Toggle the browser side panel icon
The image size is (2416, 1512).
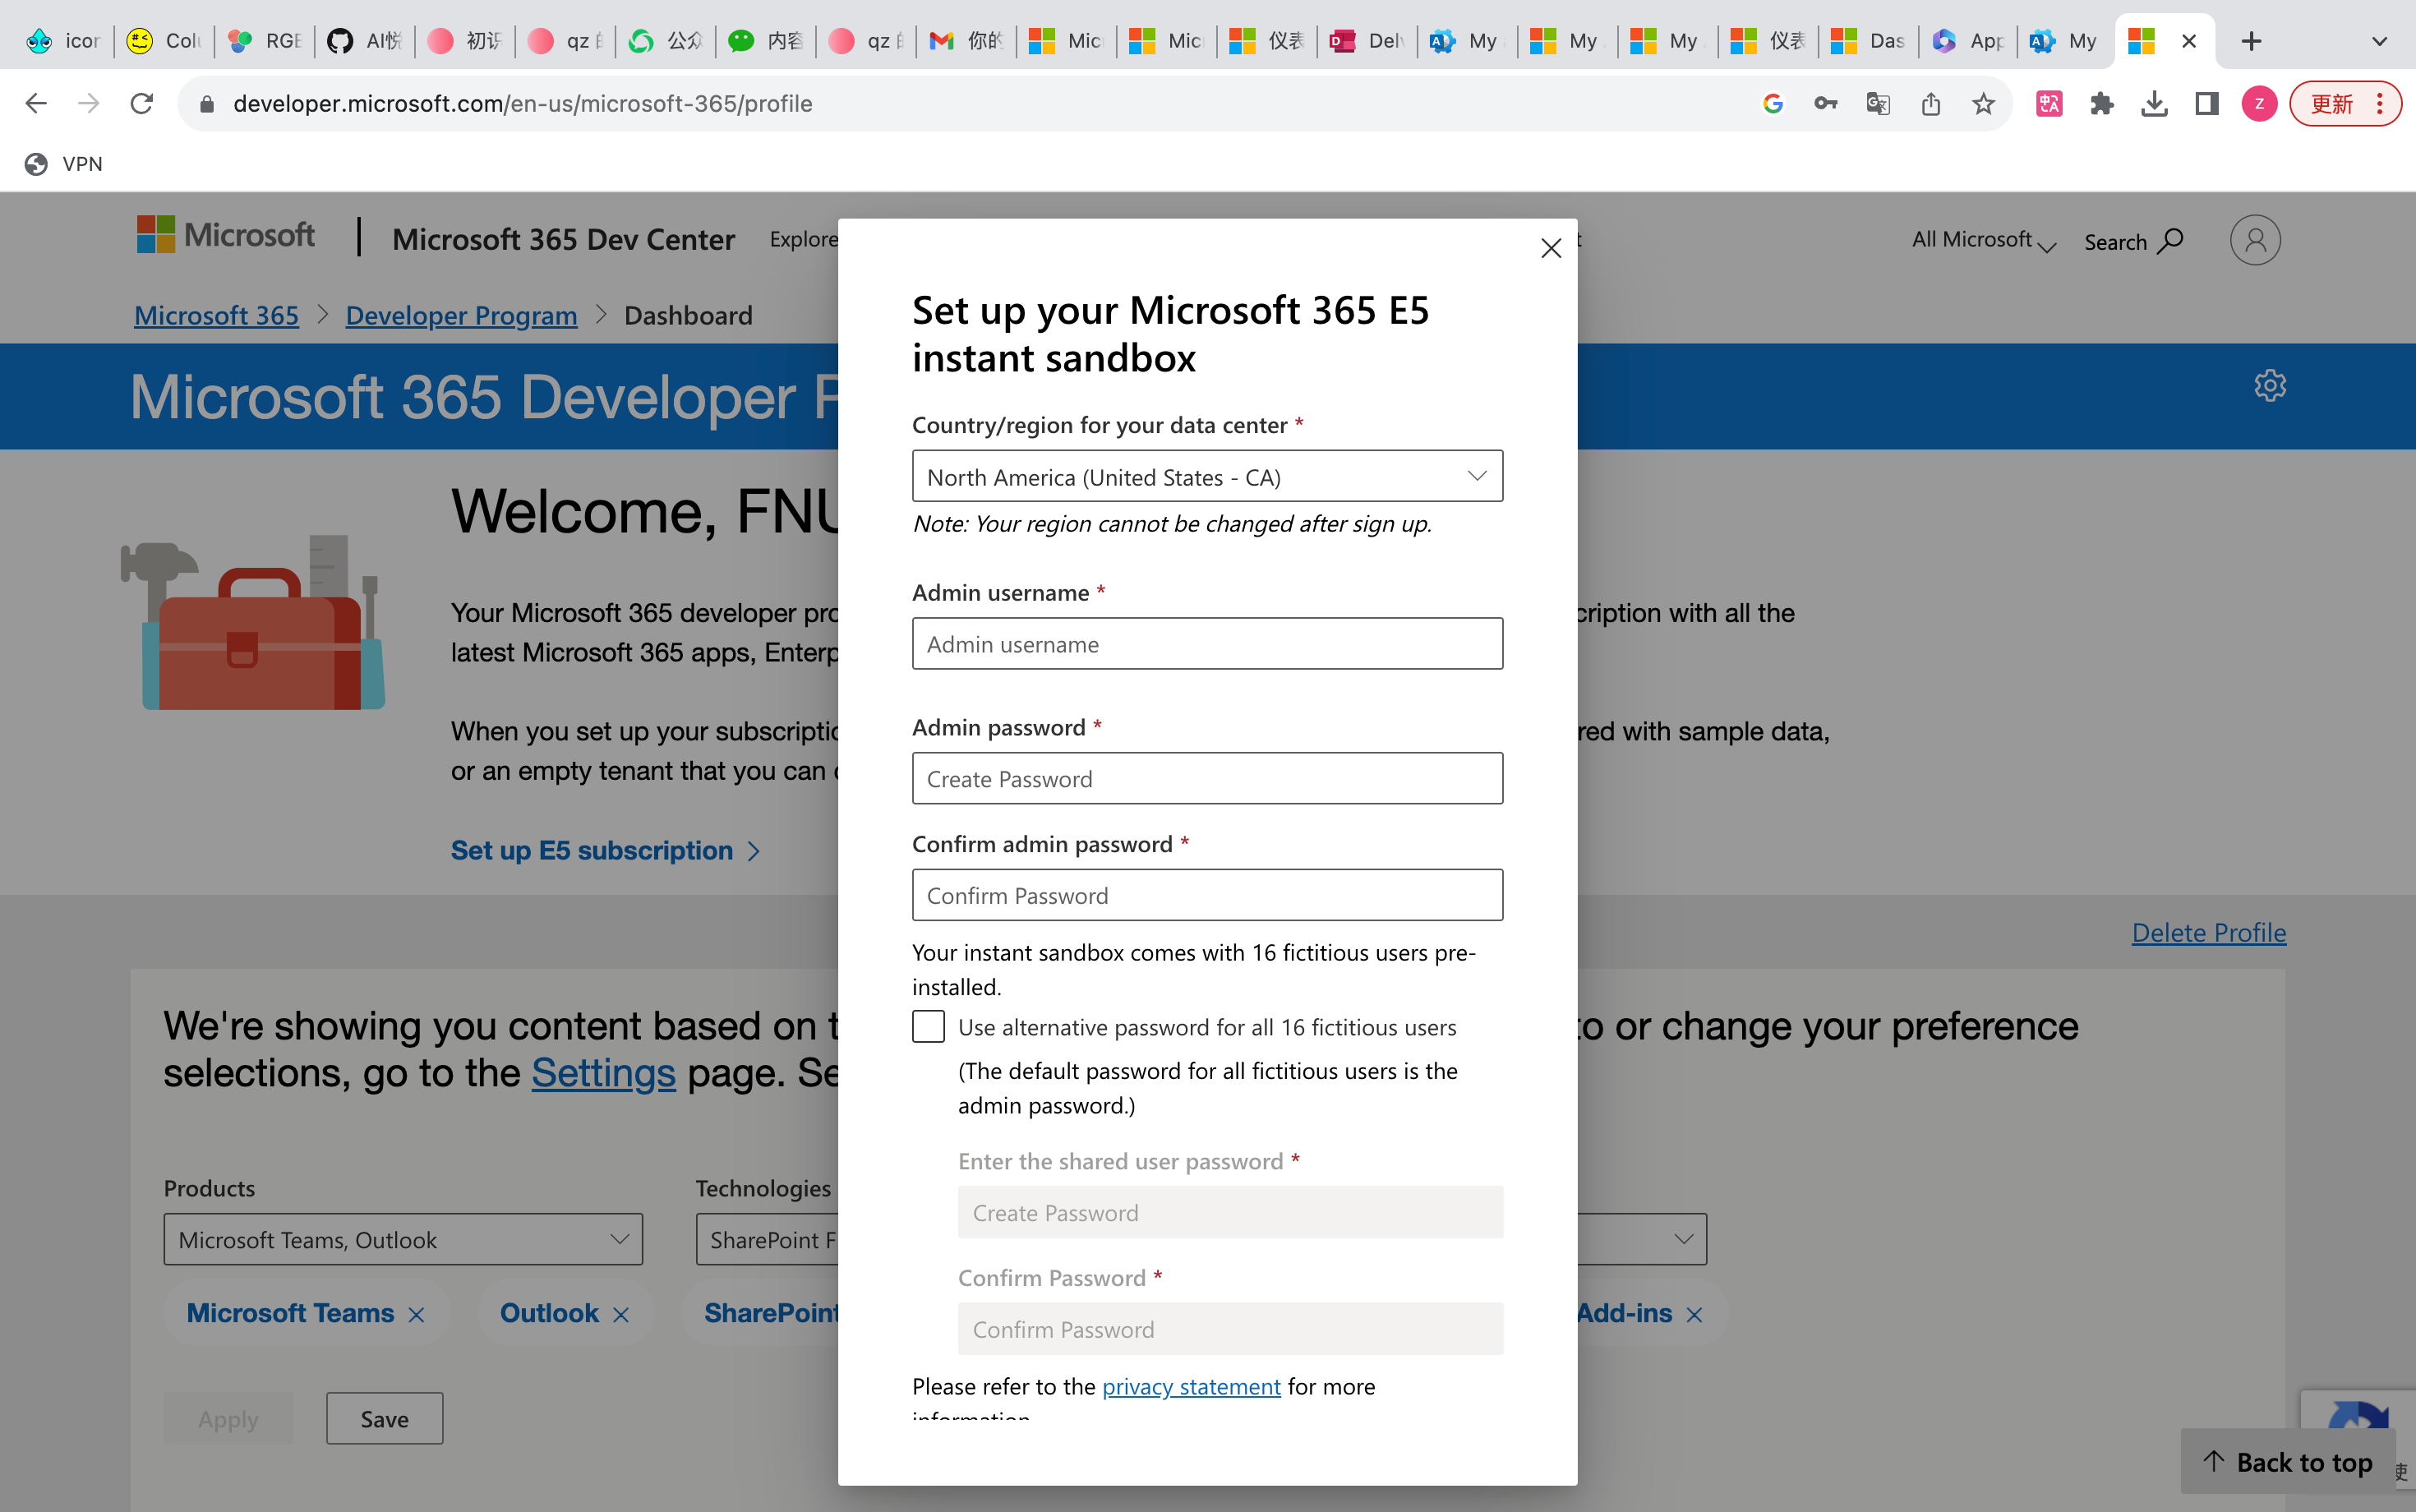point(2206,103)
